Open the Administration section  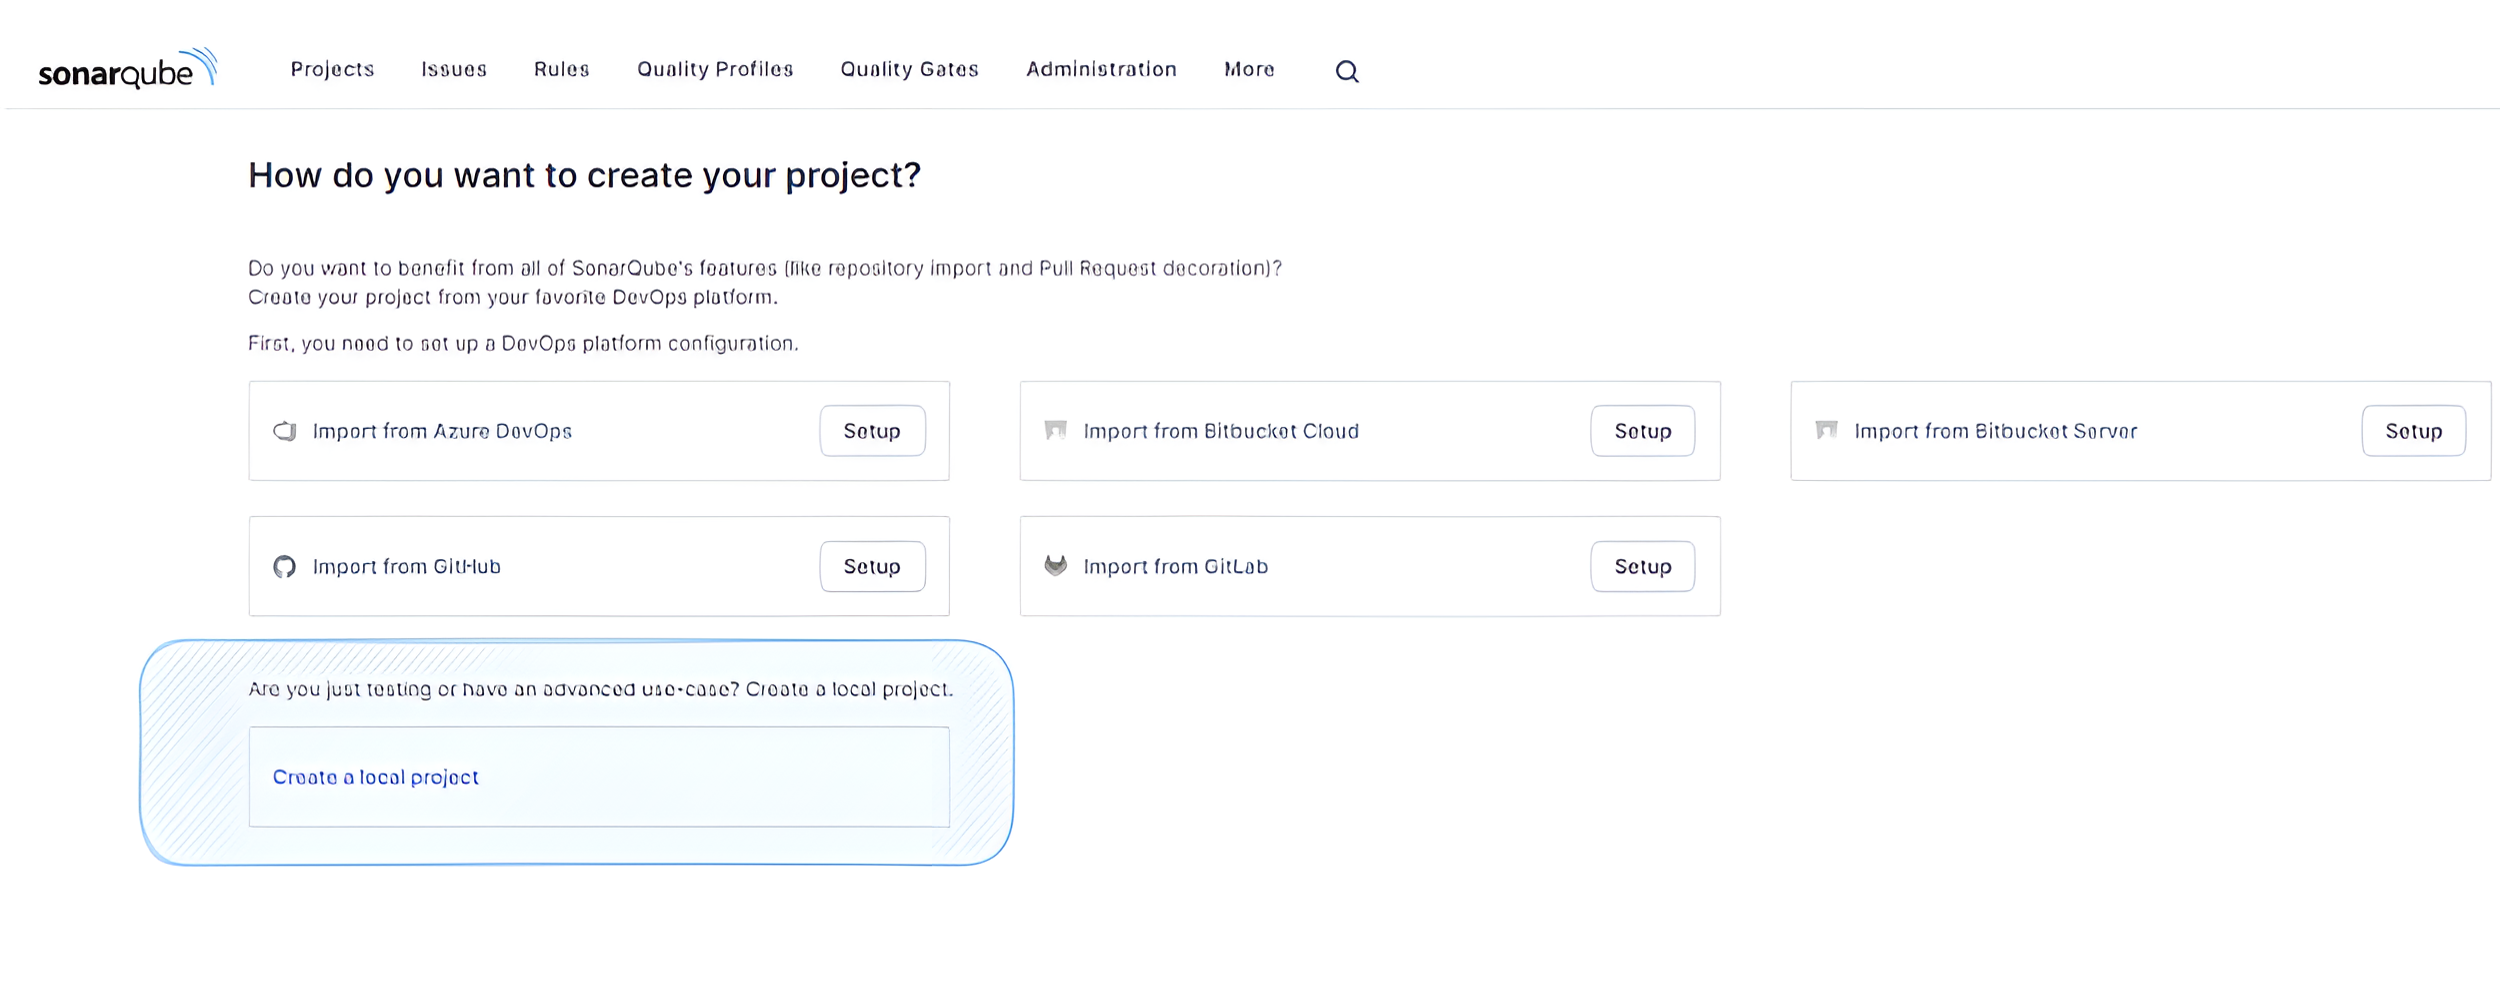click(1101, 69)
